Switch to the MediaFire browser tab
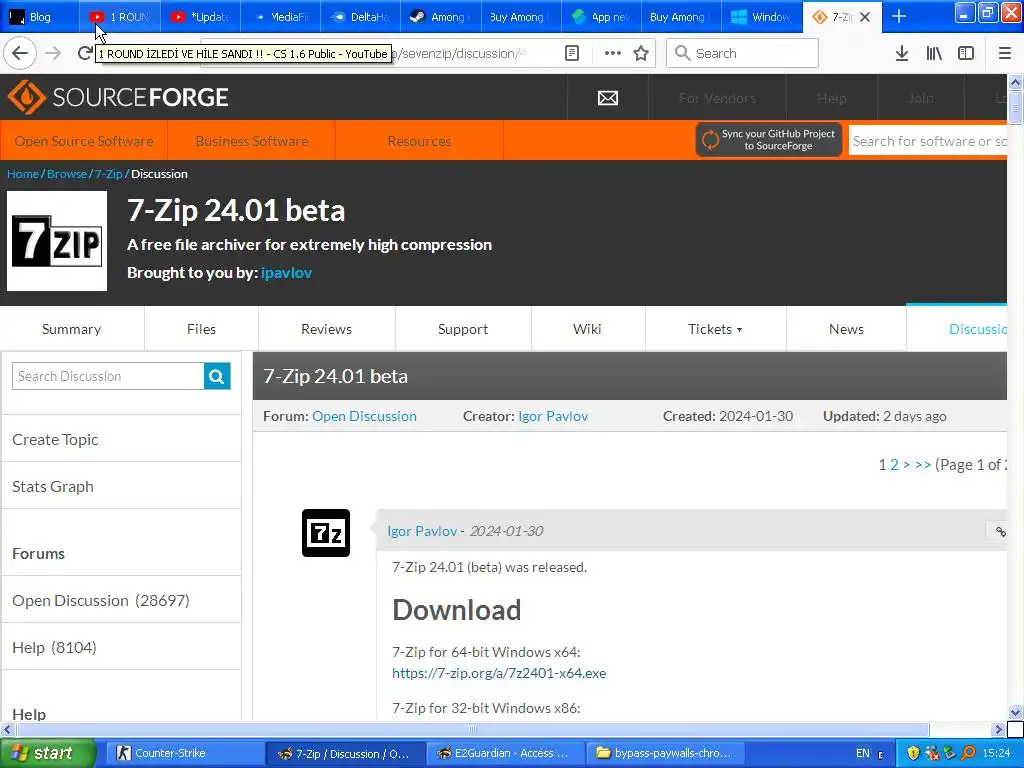 click(281, 17)
